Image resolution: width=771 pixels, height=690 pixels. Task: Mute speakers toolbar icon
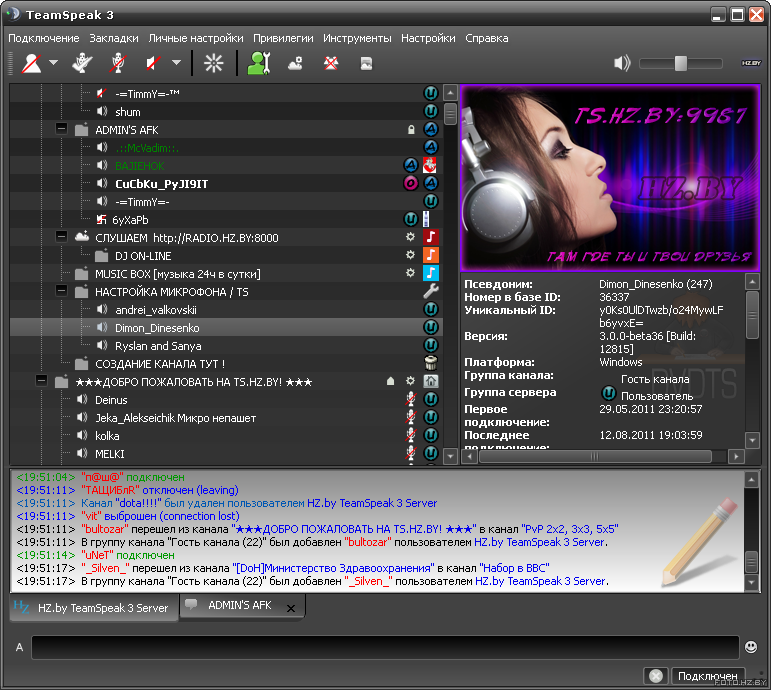coord(153,63)
